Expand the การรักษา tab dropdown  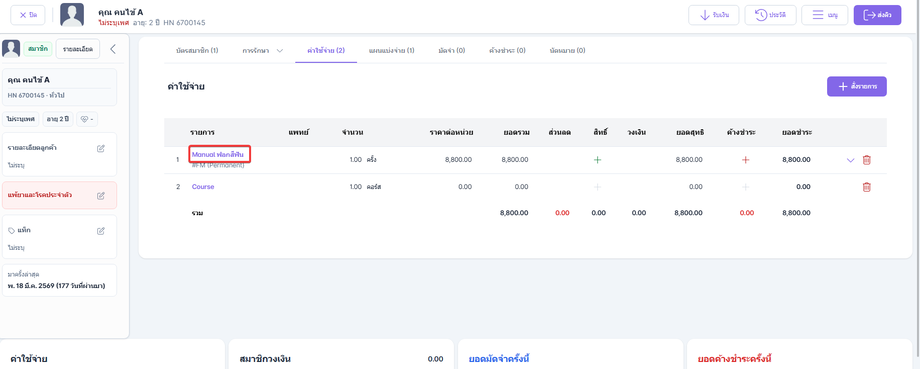click(263, 51)
